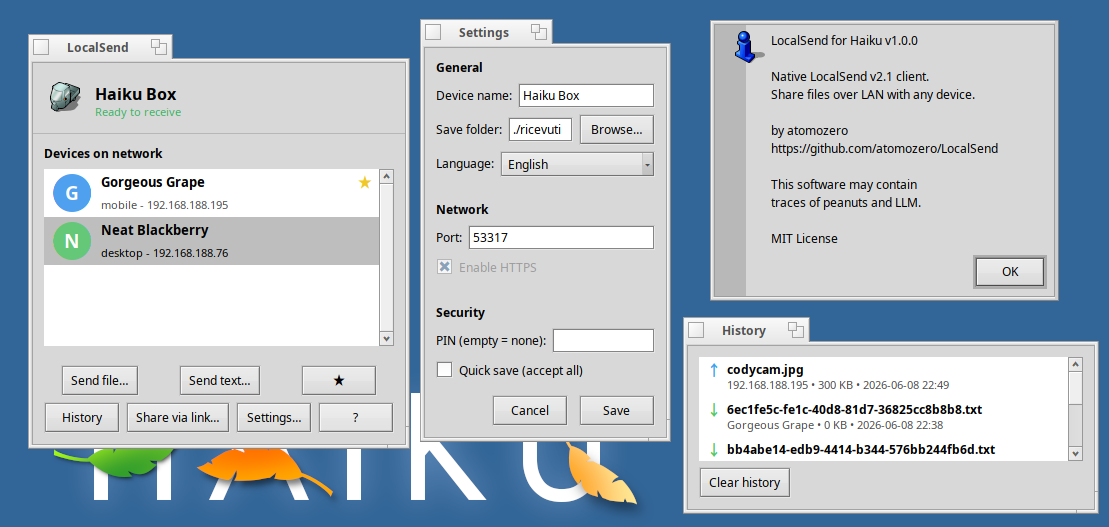Click the question mark about button
This screenshot has height=527, width=1109.
coord(356,417)
